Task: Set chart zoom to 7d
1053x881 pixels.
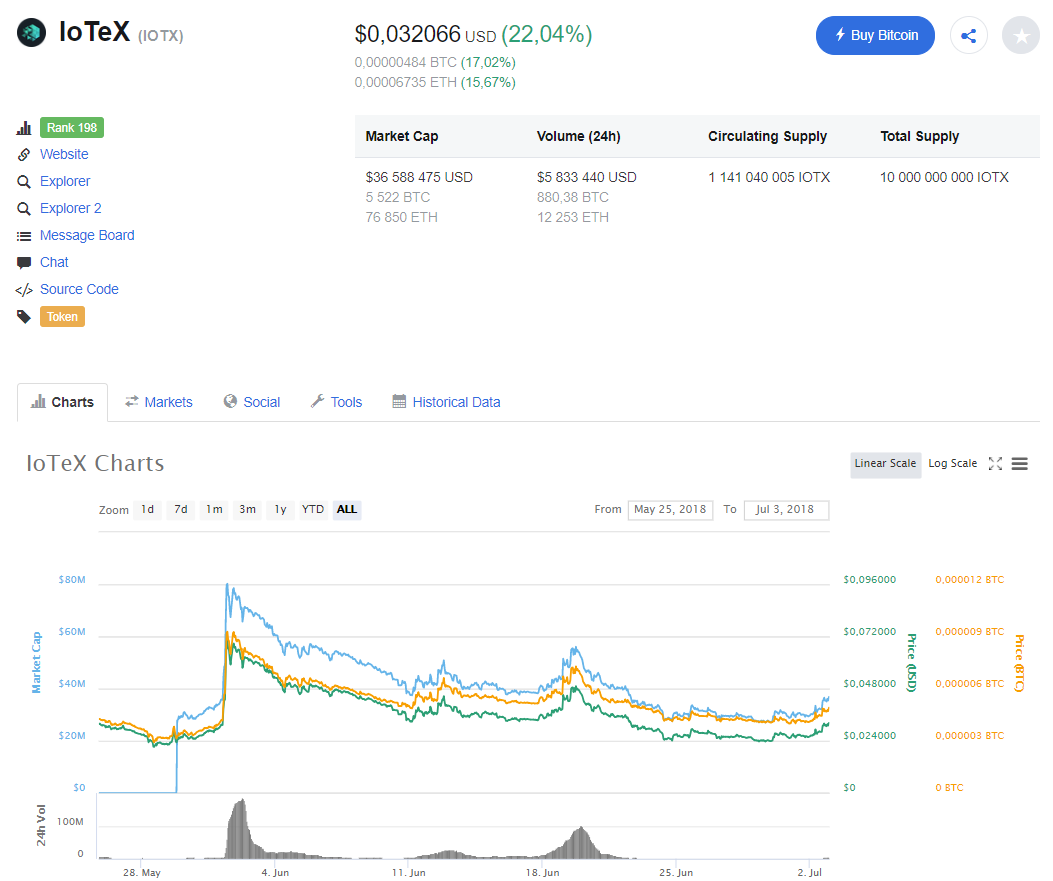Action: pyautogui.click(x=181, y=510)
